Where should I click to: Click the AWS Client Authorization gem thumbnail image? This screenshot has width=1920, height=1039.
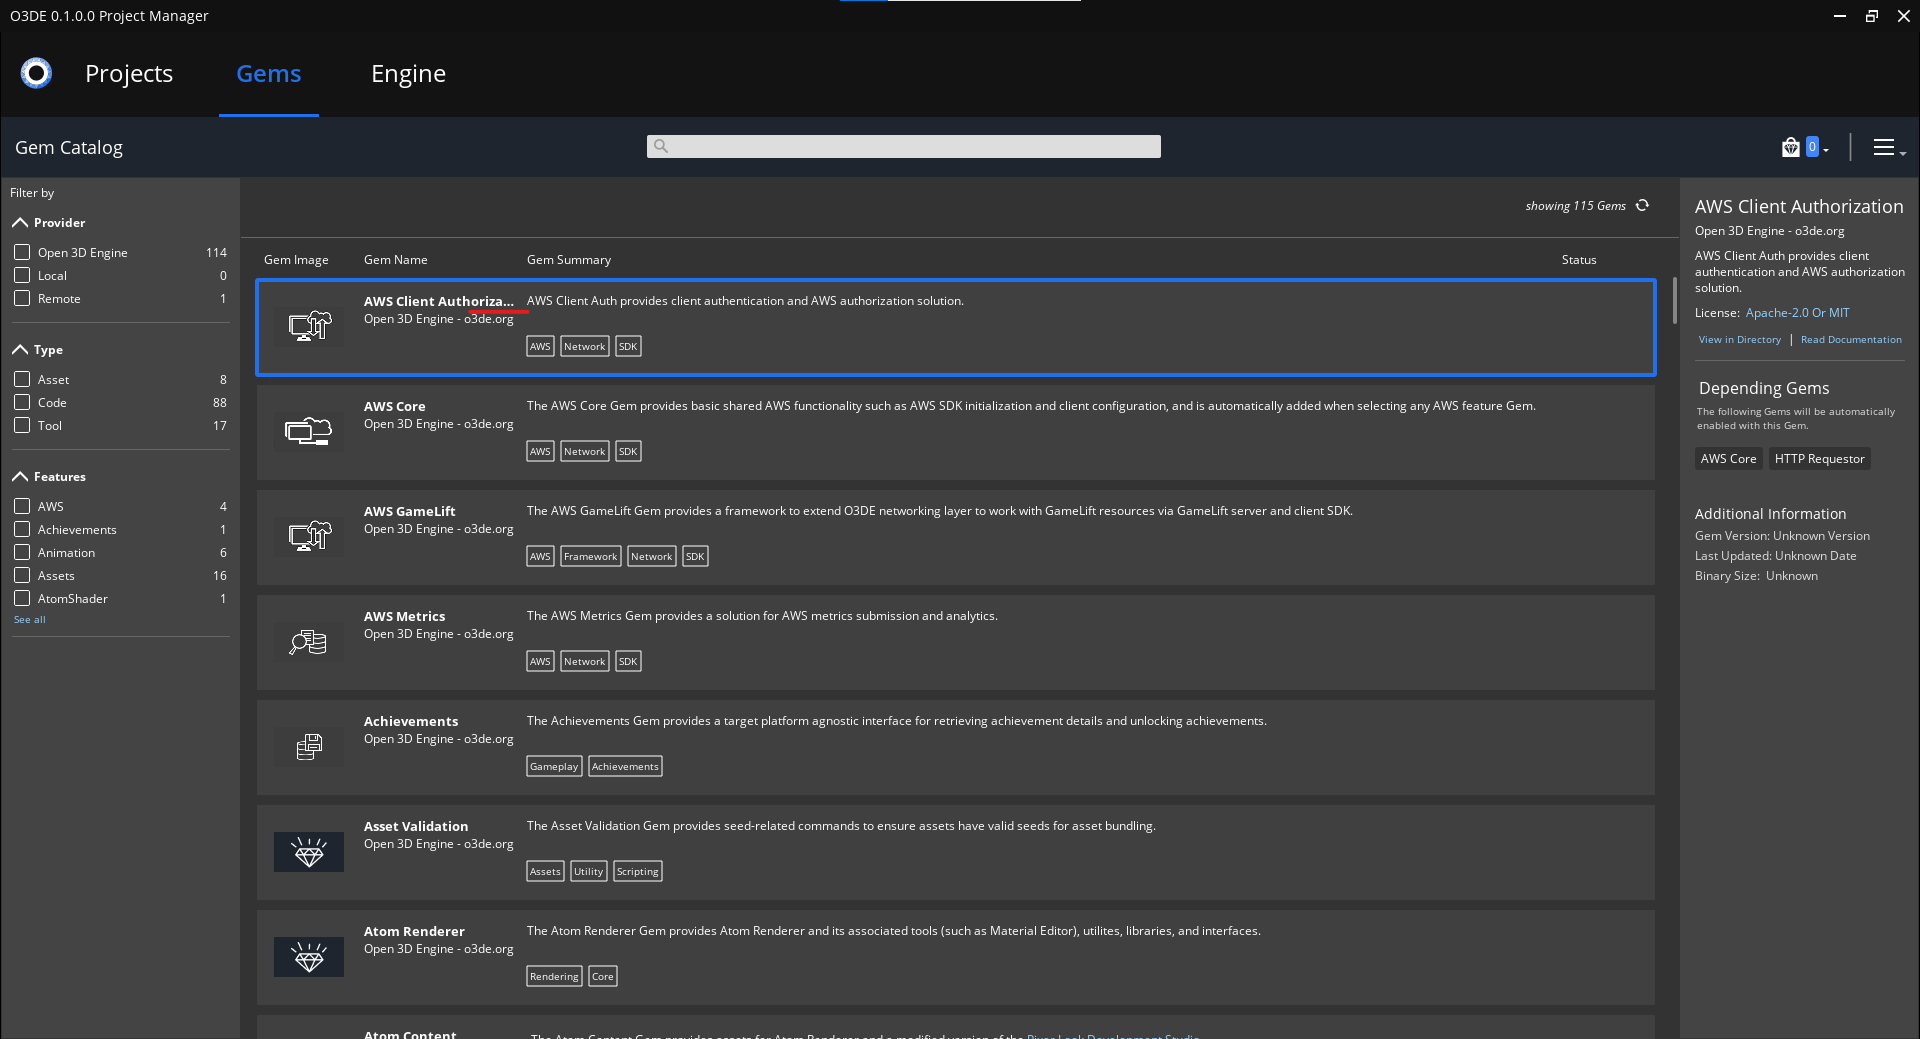tap(308, 325)
